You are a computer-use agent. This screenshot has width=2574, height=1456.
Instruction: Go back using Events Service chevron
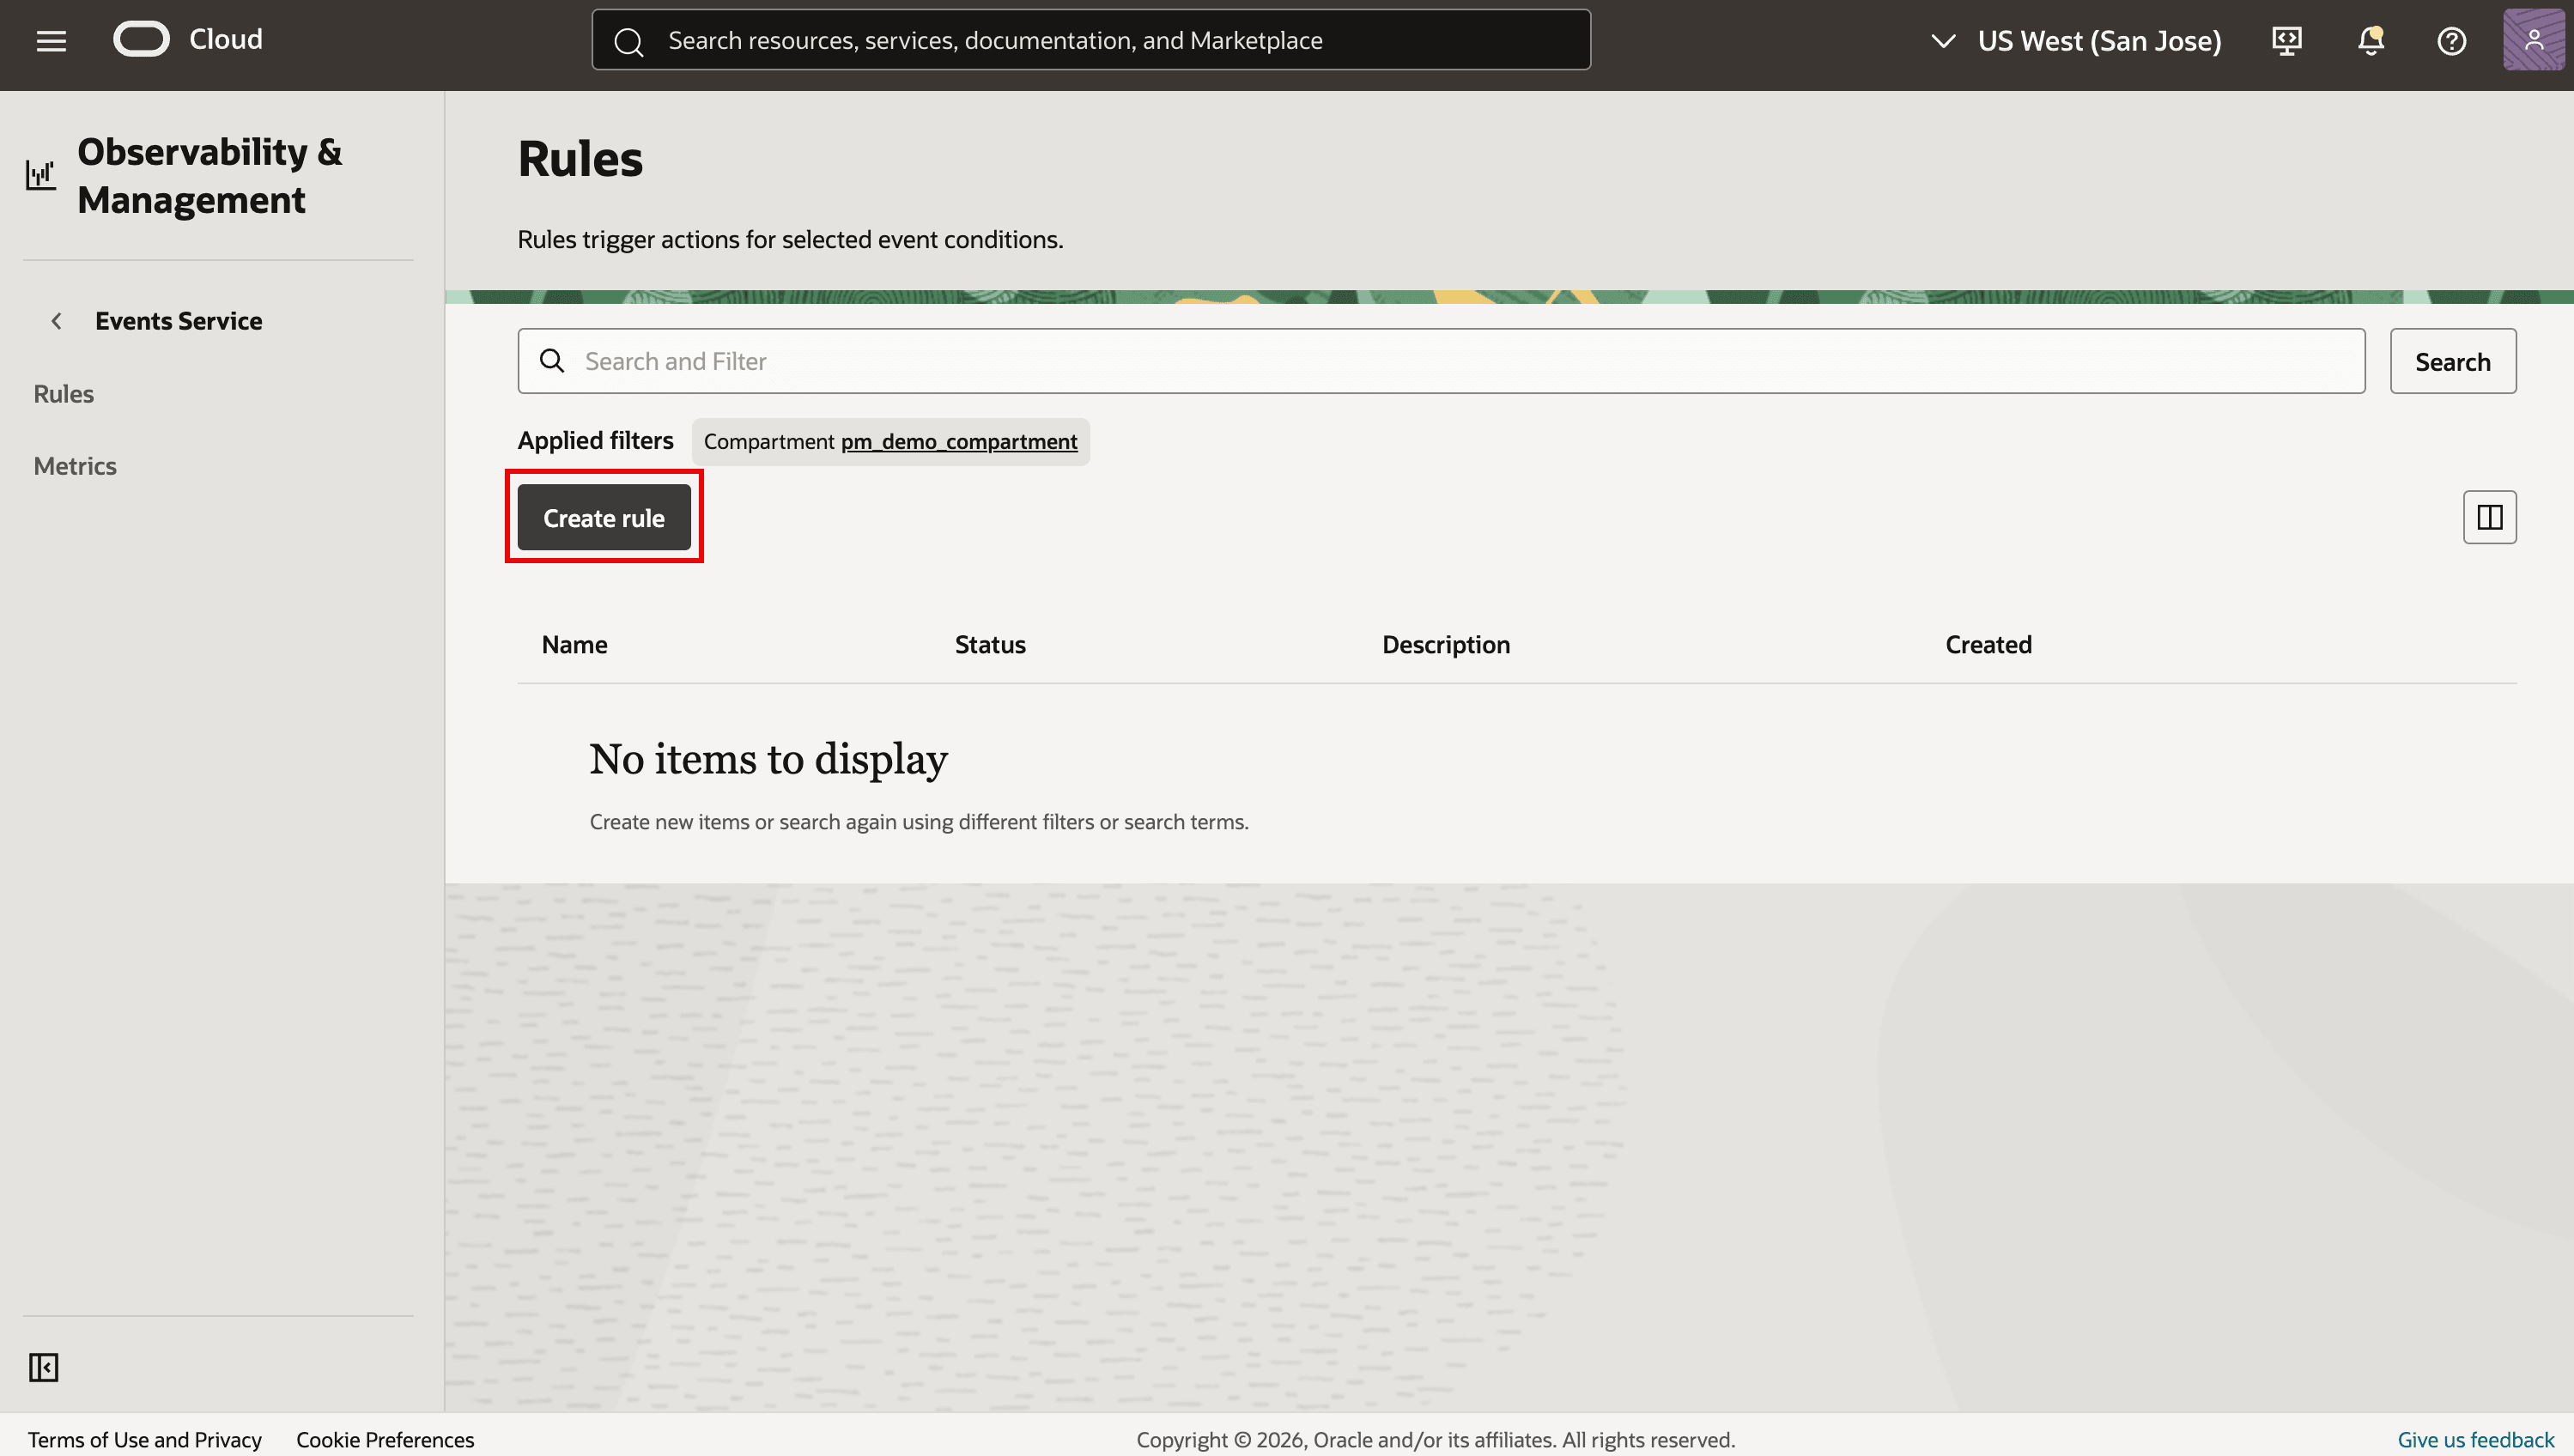point(56,321)
